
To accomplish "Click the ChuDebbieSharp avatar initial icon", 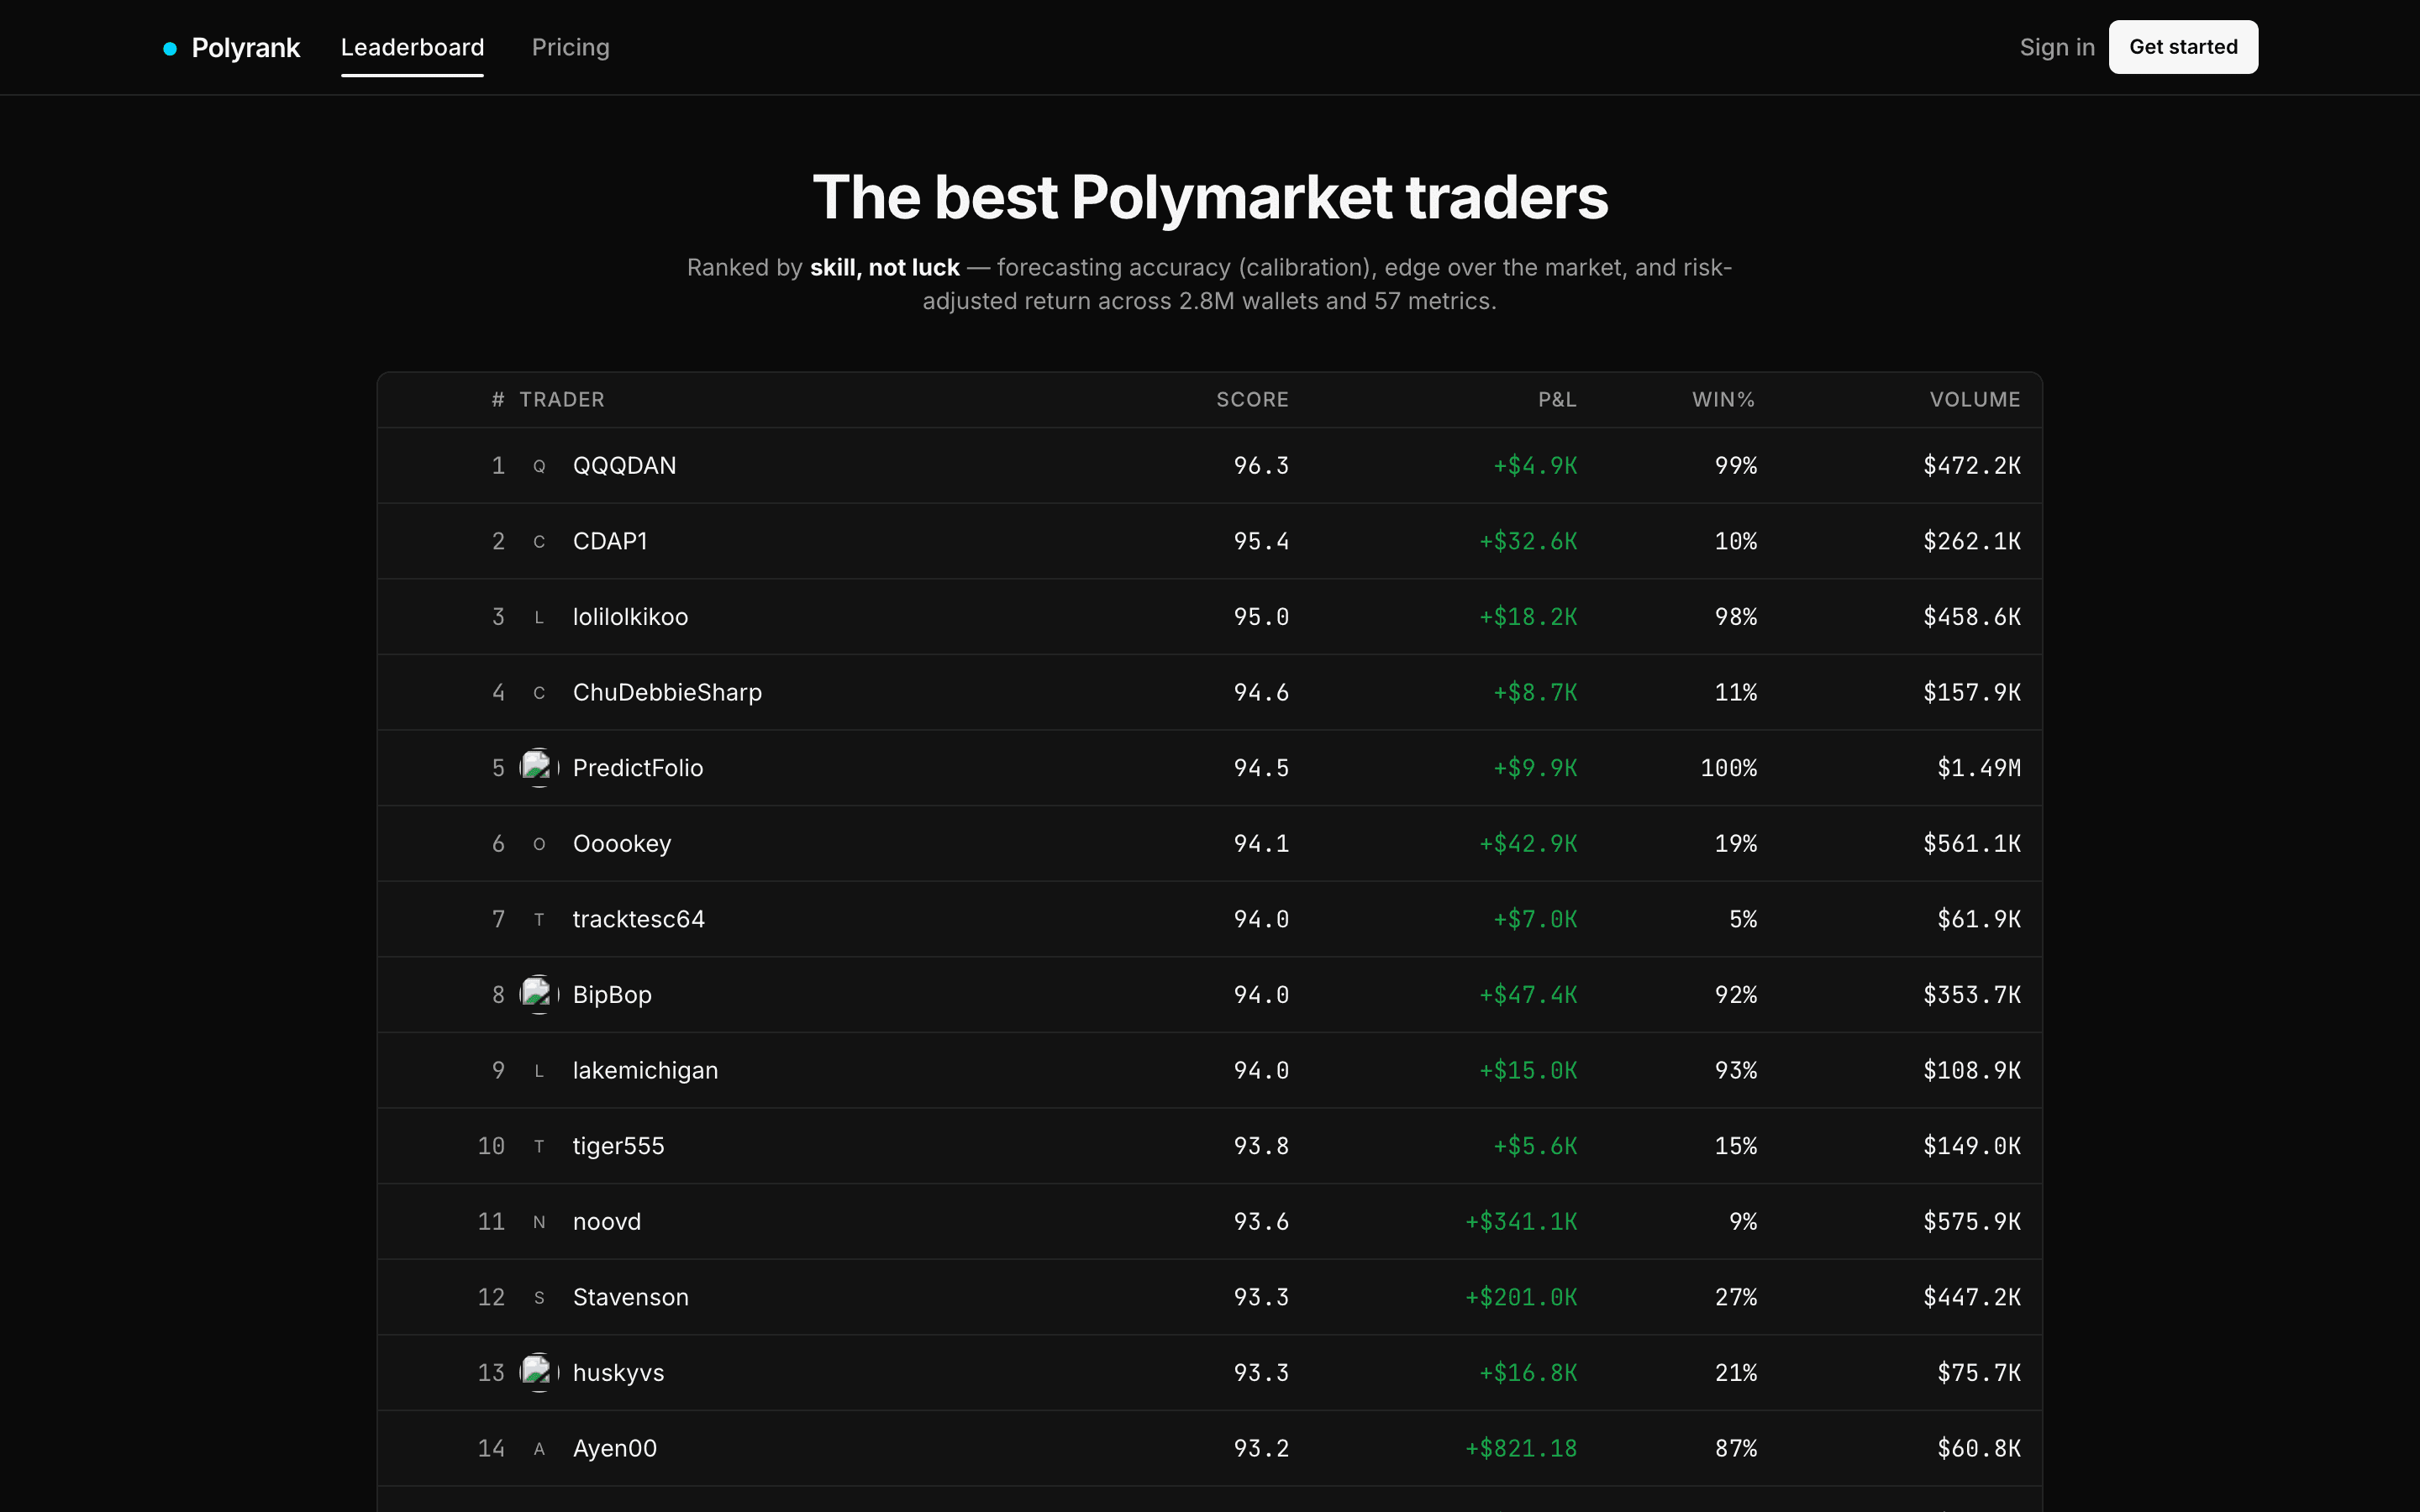I will (539, 693).
